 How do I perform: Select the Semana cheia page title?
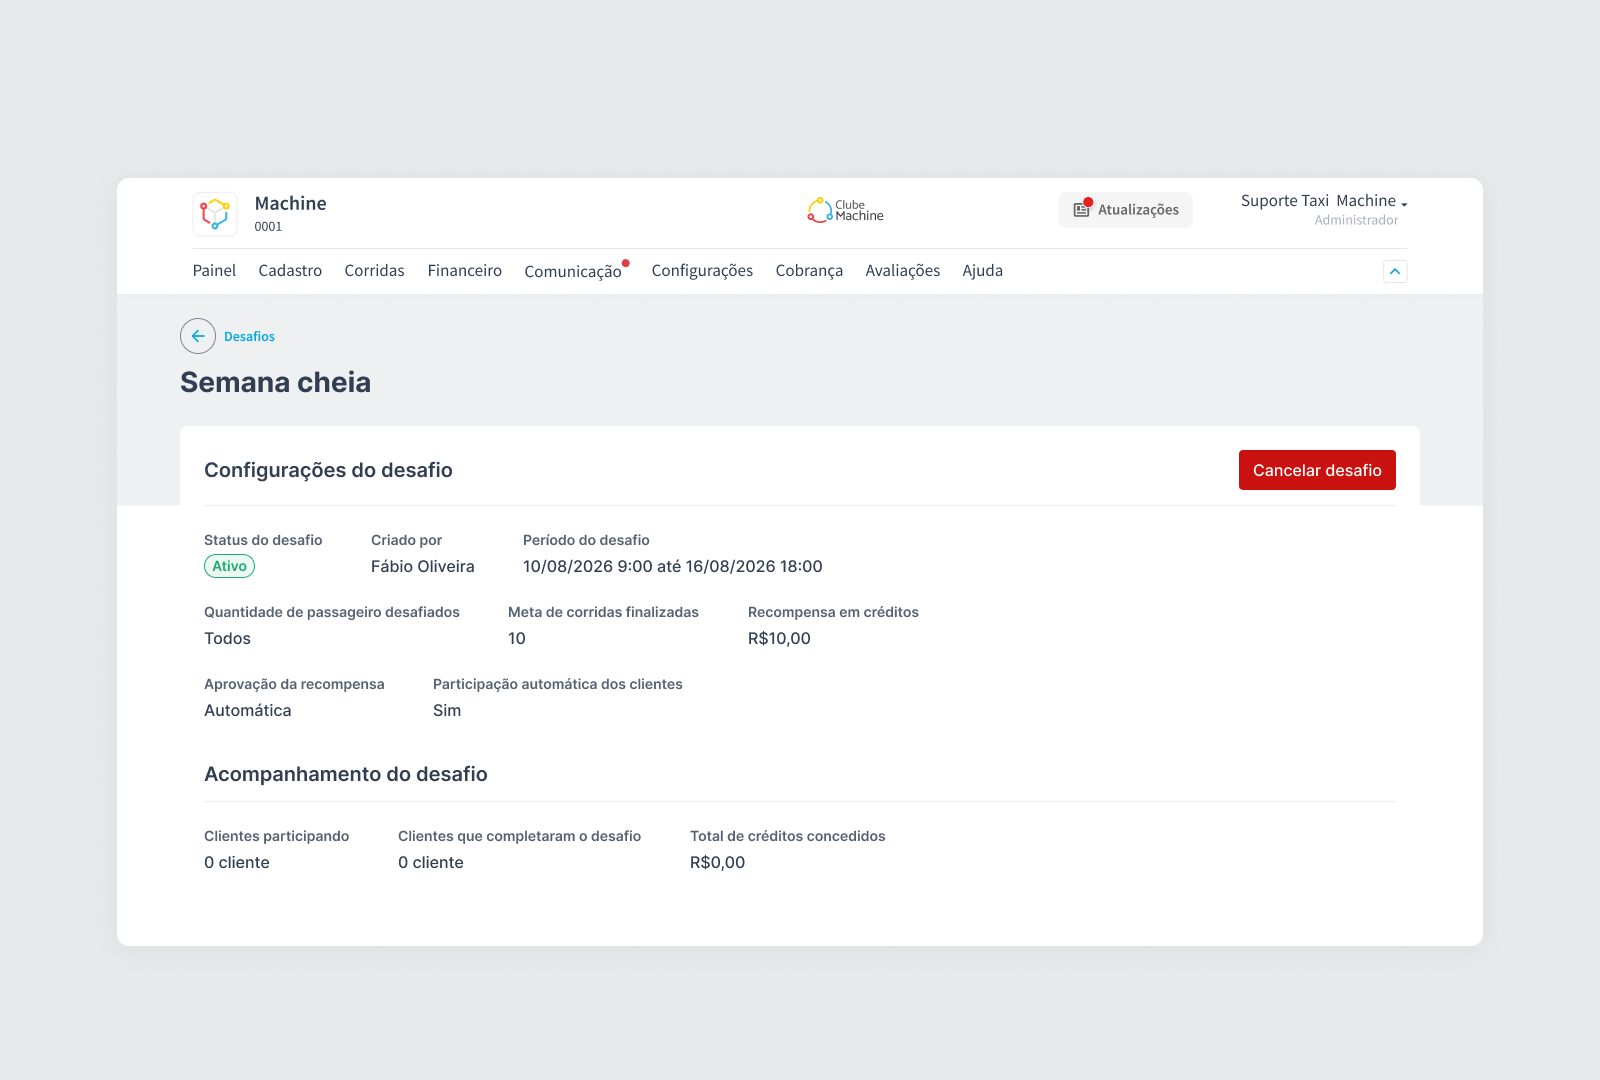tap(275, 382)
